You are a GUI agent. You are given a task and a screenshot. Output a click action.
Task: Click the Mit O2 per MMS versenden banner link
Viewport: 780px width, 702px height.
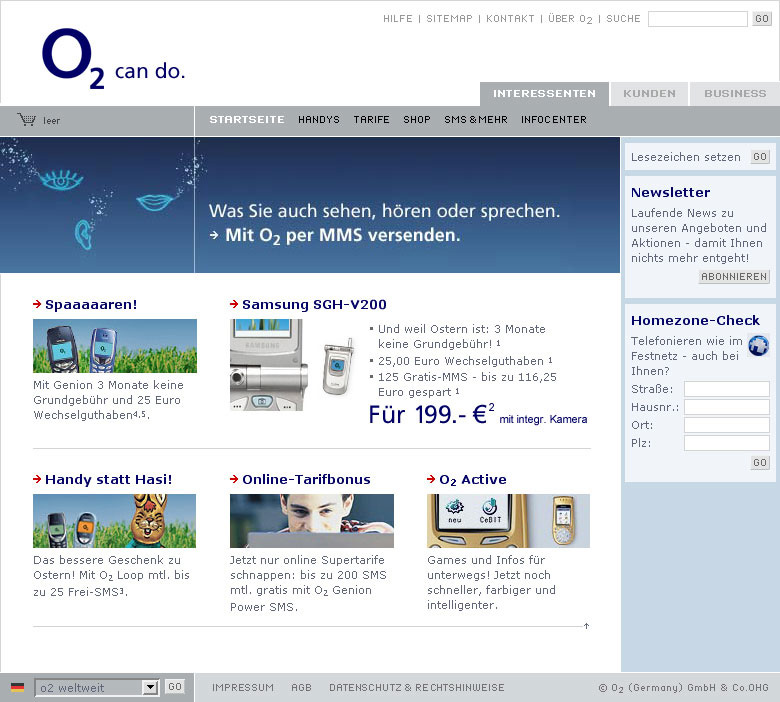342,235
